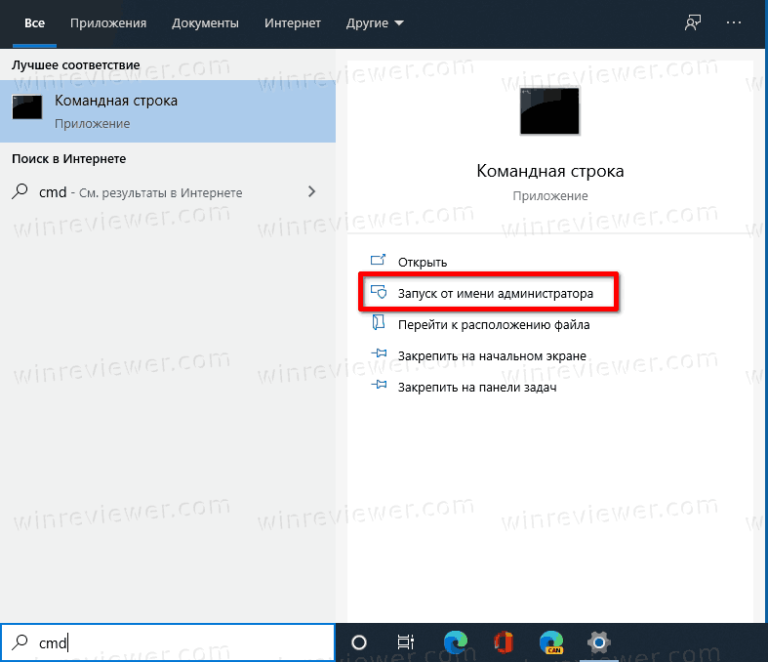Image resolution: width=768 pixels, height=662 pixels.
Task: Launch Microsoft Edge from taskbar
Action: click(x=456, y=642)
